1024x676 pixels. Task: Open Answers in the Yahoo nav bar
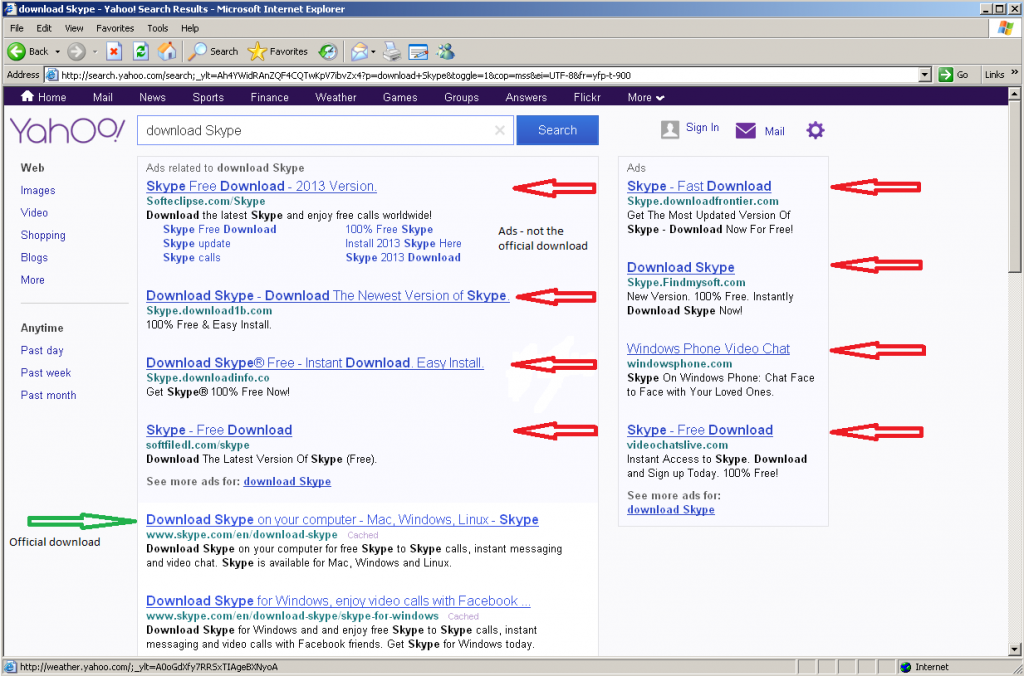(x=526, y=97)
